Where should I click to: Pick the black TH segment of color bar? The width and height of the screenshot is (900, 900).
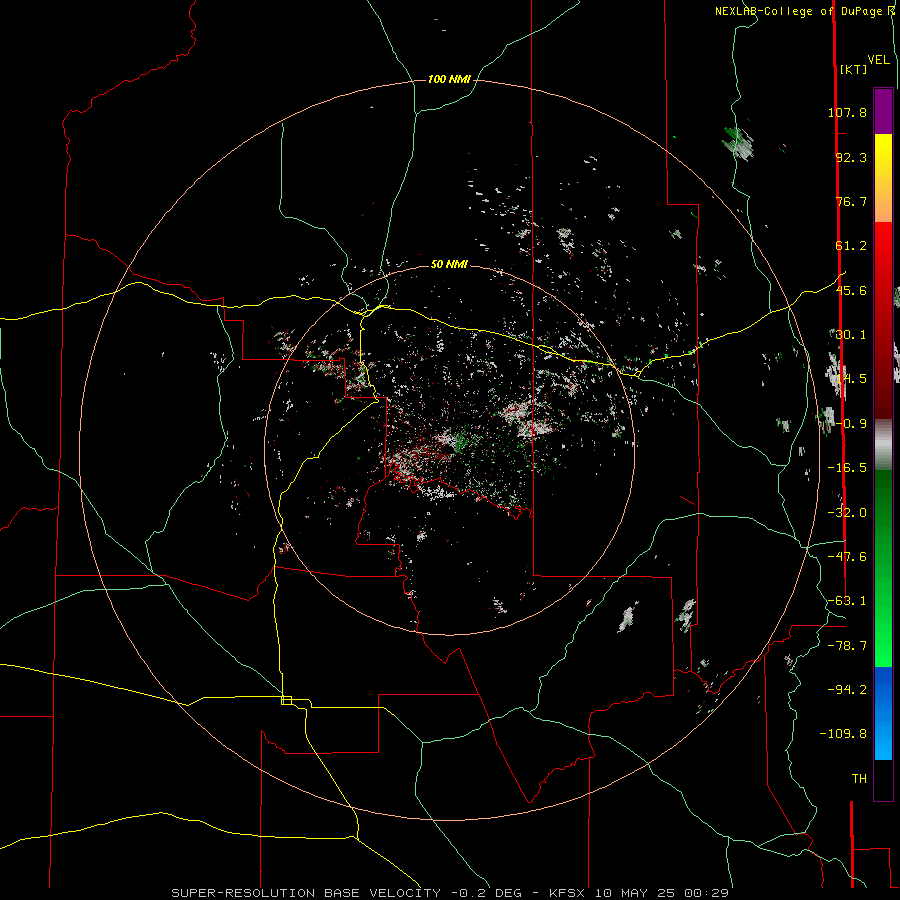point(883,780)
